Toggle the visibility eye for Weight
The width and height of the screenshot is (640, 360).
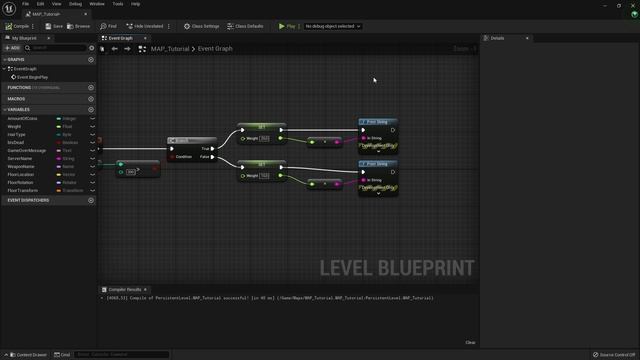(92, 127)
